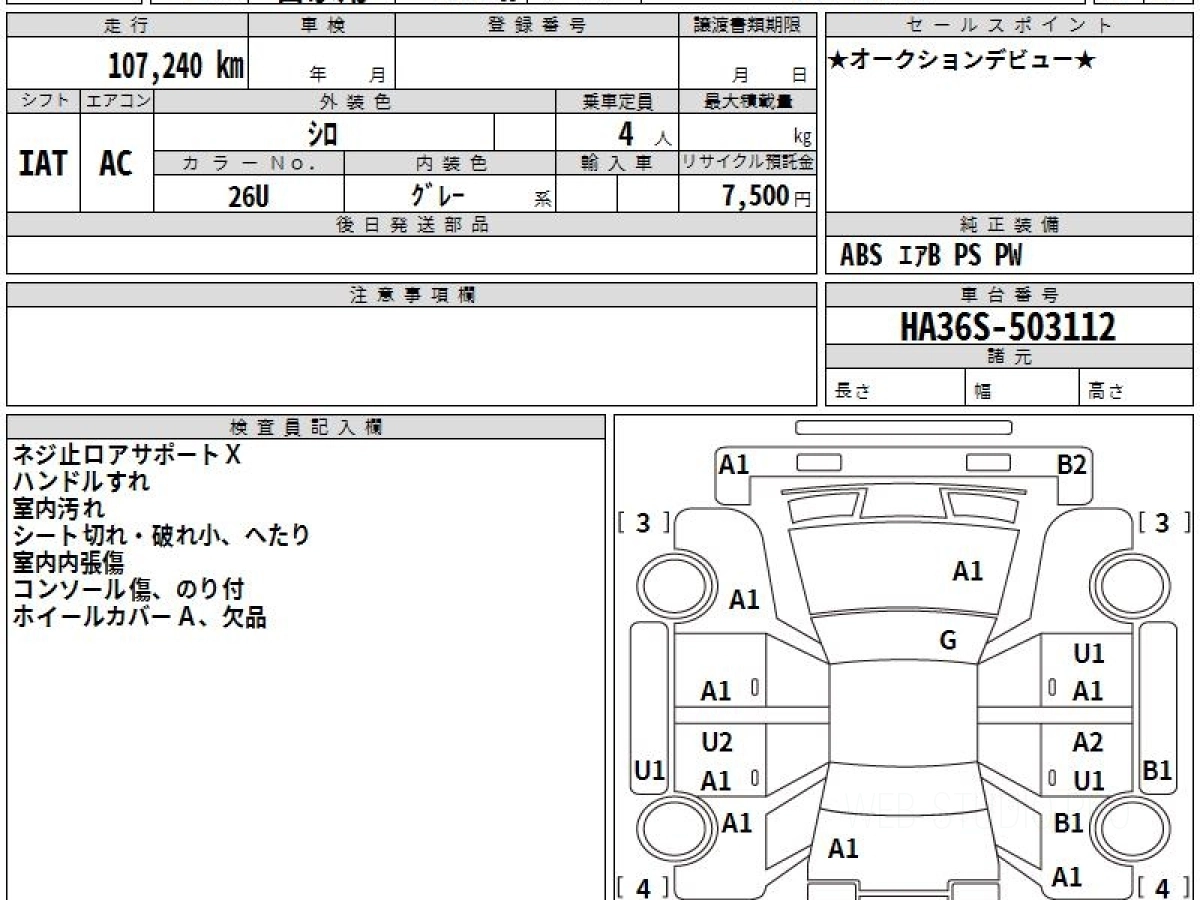Select the ★オークションデビュー★ sales point text

962,61
